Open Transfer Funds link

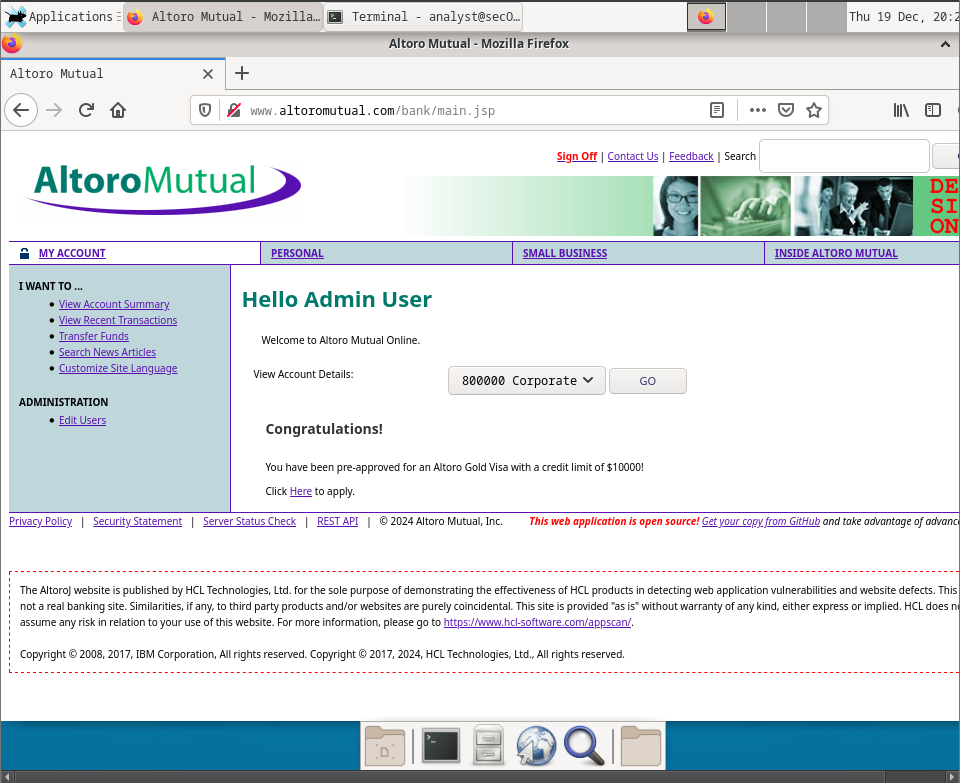click(94, 336)
